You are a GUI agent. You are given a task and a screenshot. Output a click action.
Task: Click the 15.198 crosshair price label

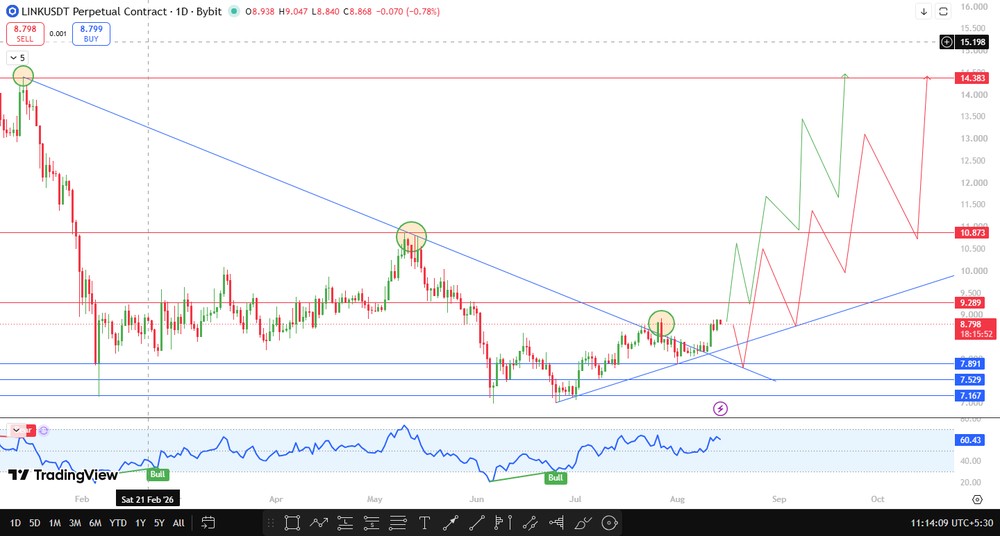tap(973, 42)
